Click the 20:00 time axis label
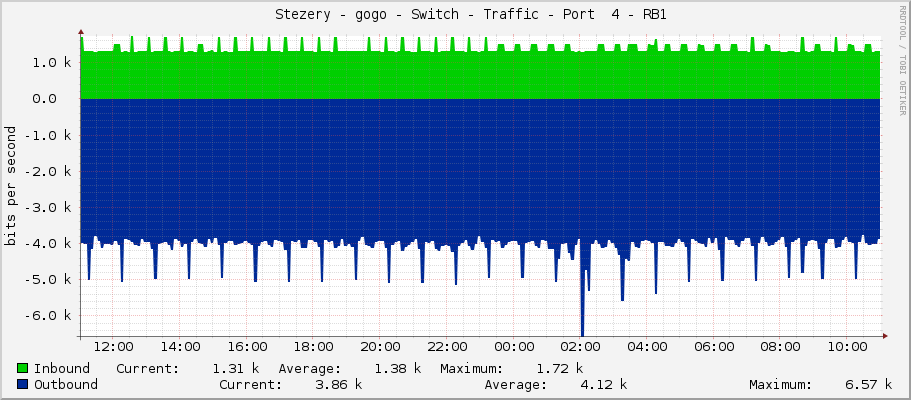The image size is (911, 400). tap(379, 347)
